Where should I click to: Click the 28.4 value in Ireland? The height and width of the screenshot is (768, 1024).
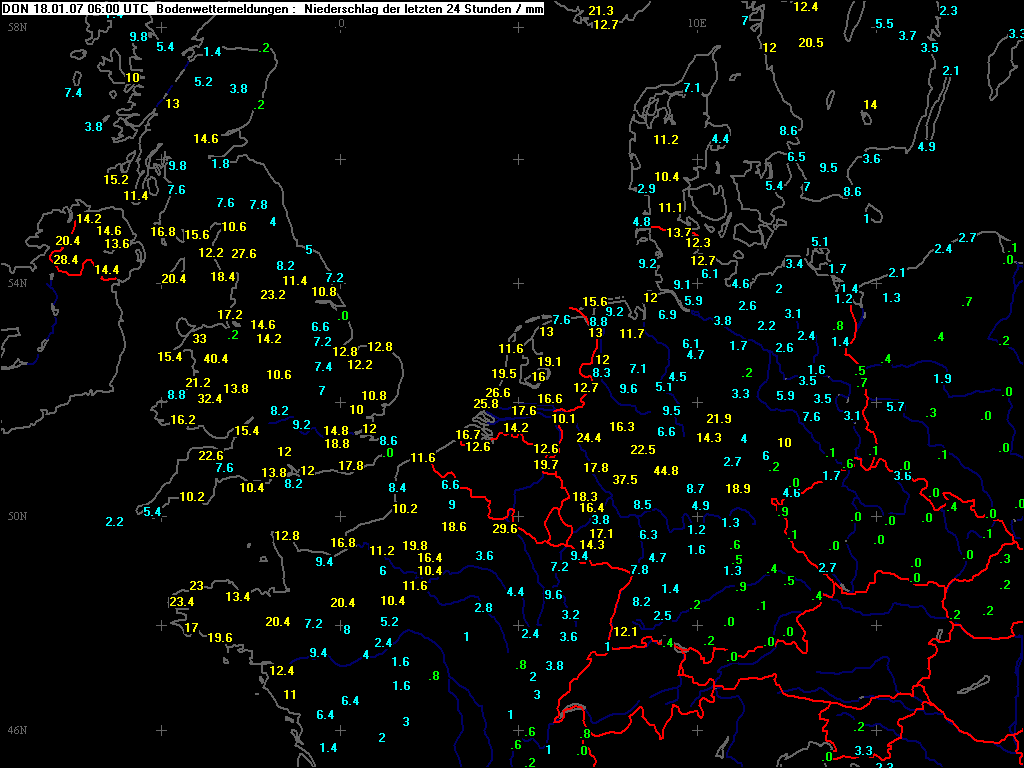click(66, 259)
